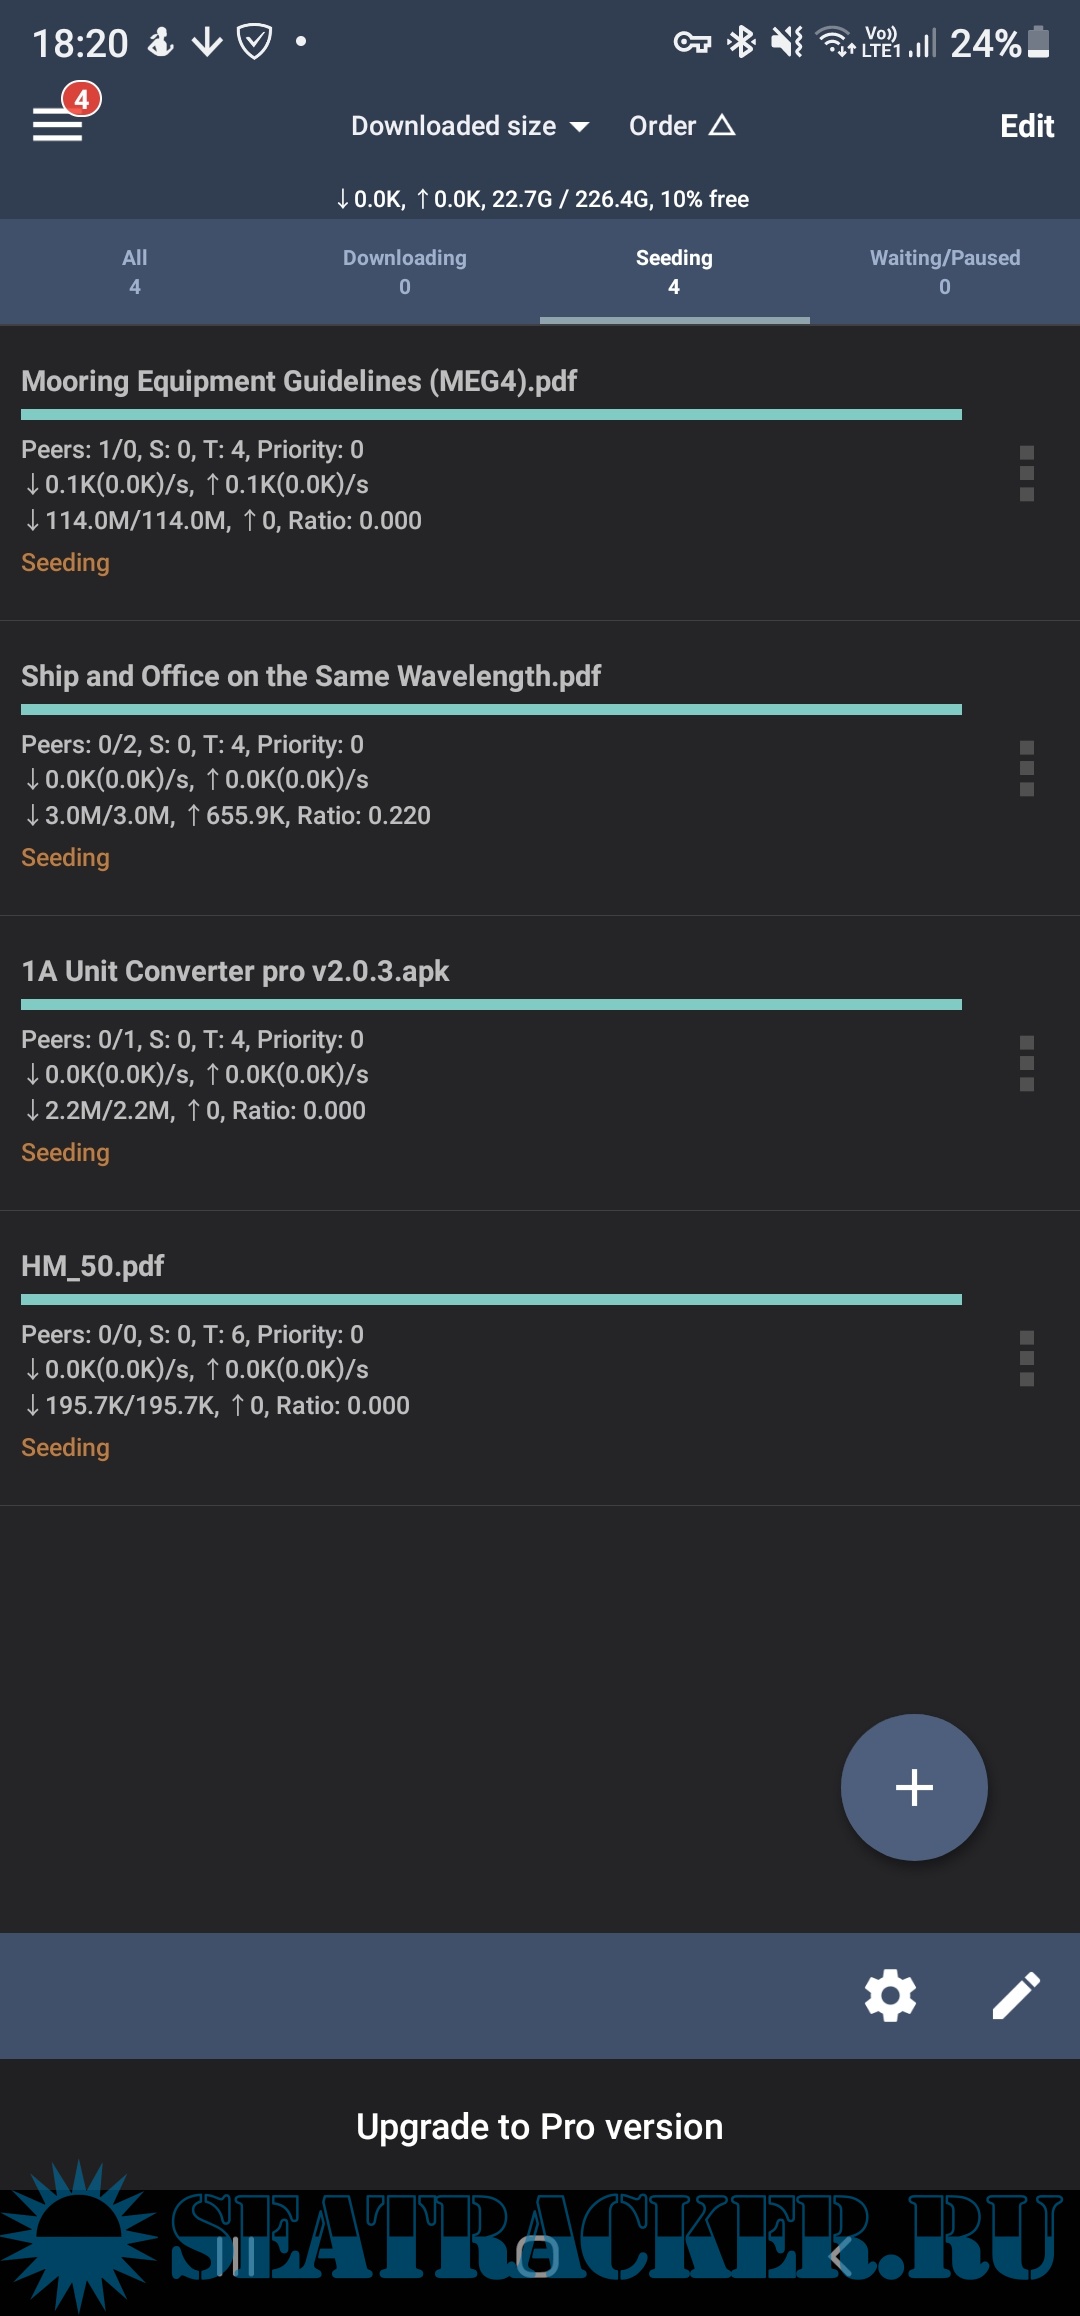Image resolution: width=1080 pixels, height=2316 pixels.
Task: Tap the Edit button
Action: 1027,126
